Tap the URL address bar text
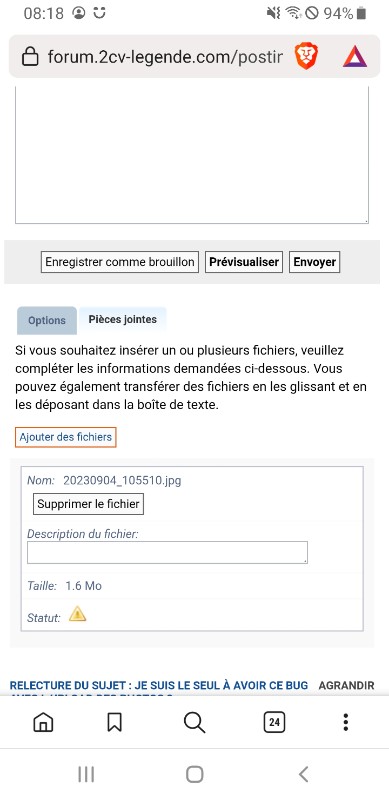This screenshot has width=389, height=800. click(165, 57)
